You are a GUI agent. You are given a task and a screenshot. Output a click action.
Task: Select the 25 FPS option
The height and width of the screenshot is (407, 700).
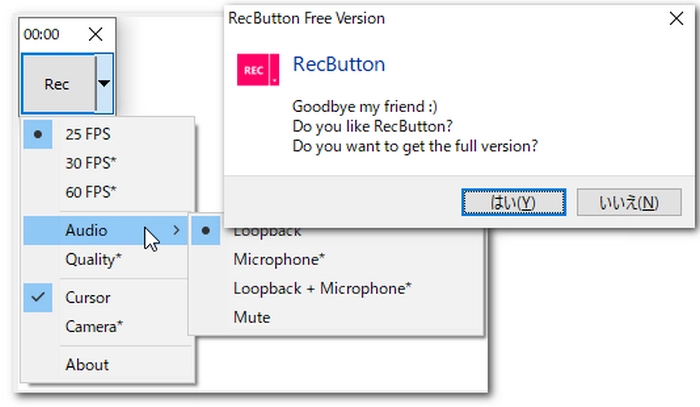[88, 133]
